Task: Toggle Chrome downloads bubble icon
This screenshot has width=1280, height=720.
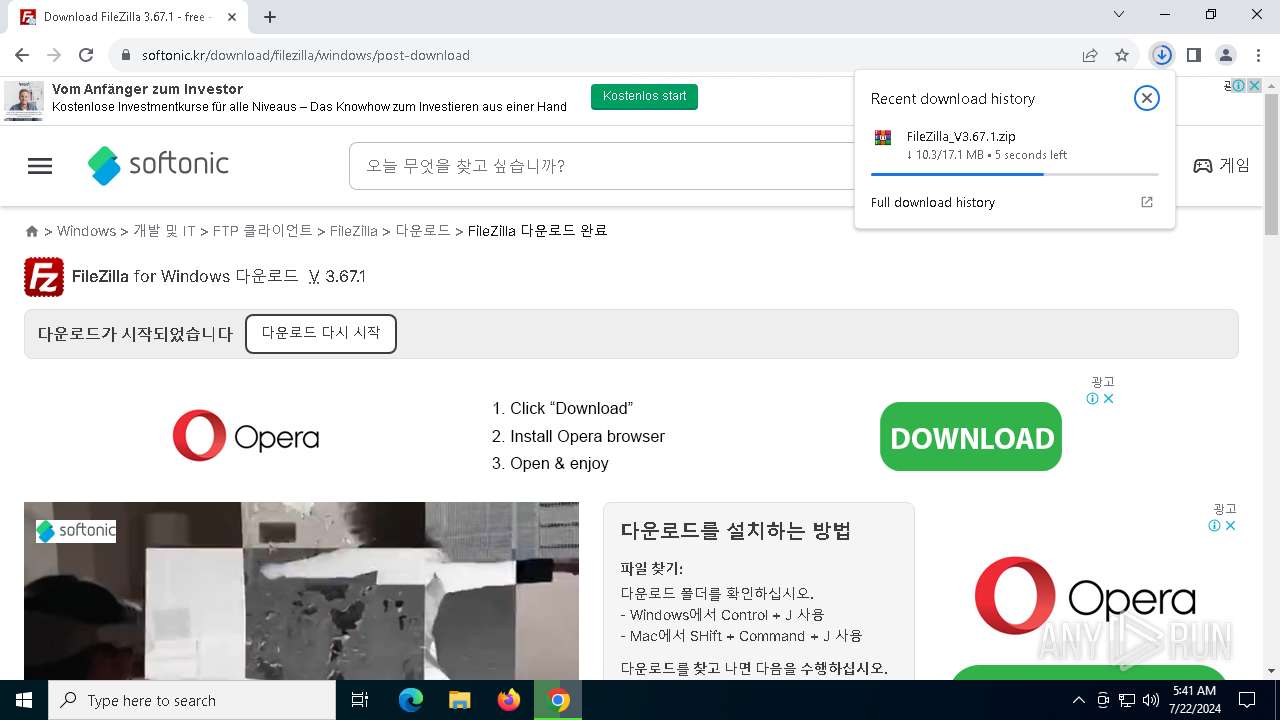Action: [1162, 55]
